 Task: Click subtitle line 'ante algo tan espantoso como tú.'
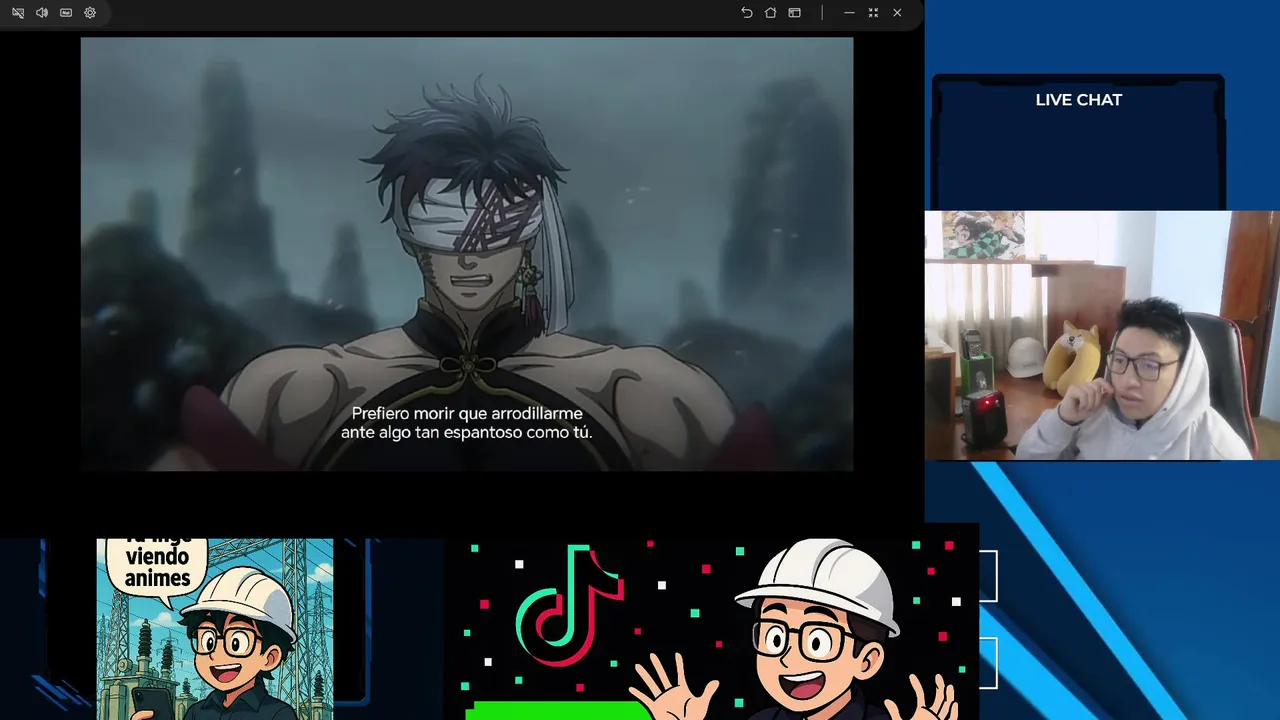(467, 433)
